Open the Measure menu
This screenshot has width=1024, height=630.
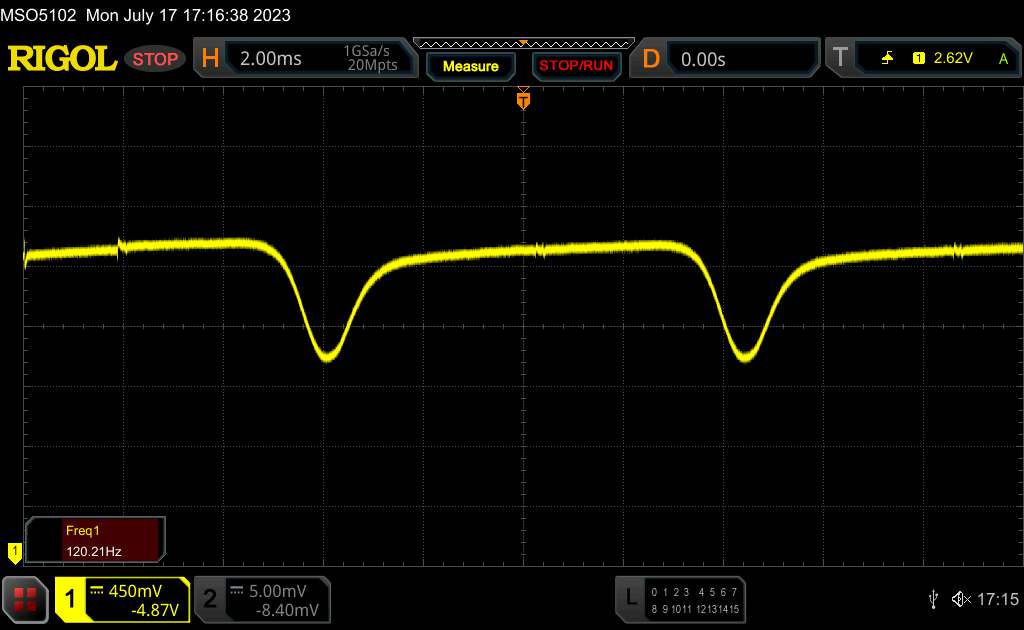470,66
